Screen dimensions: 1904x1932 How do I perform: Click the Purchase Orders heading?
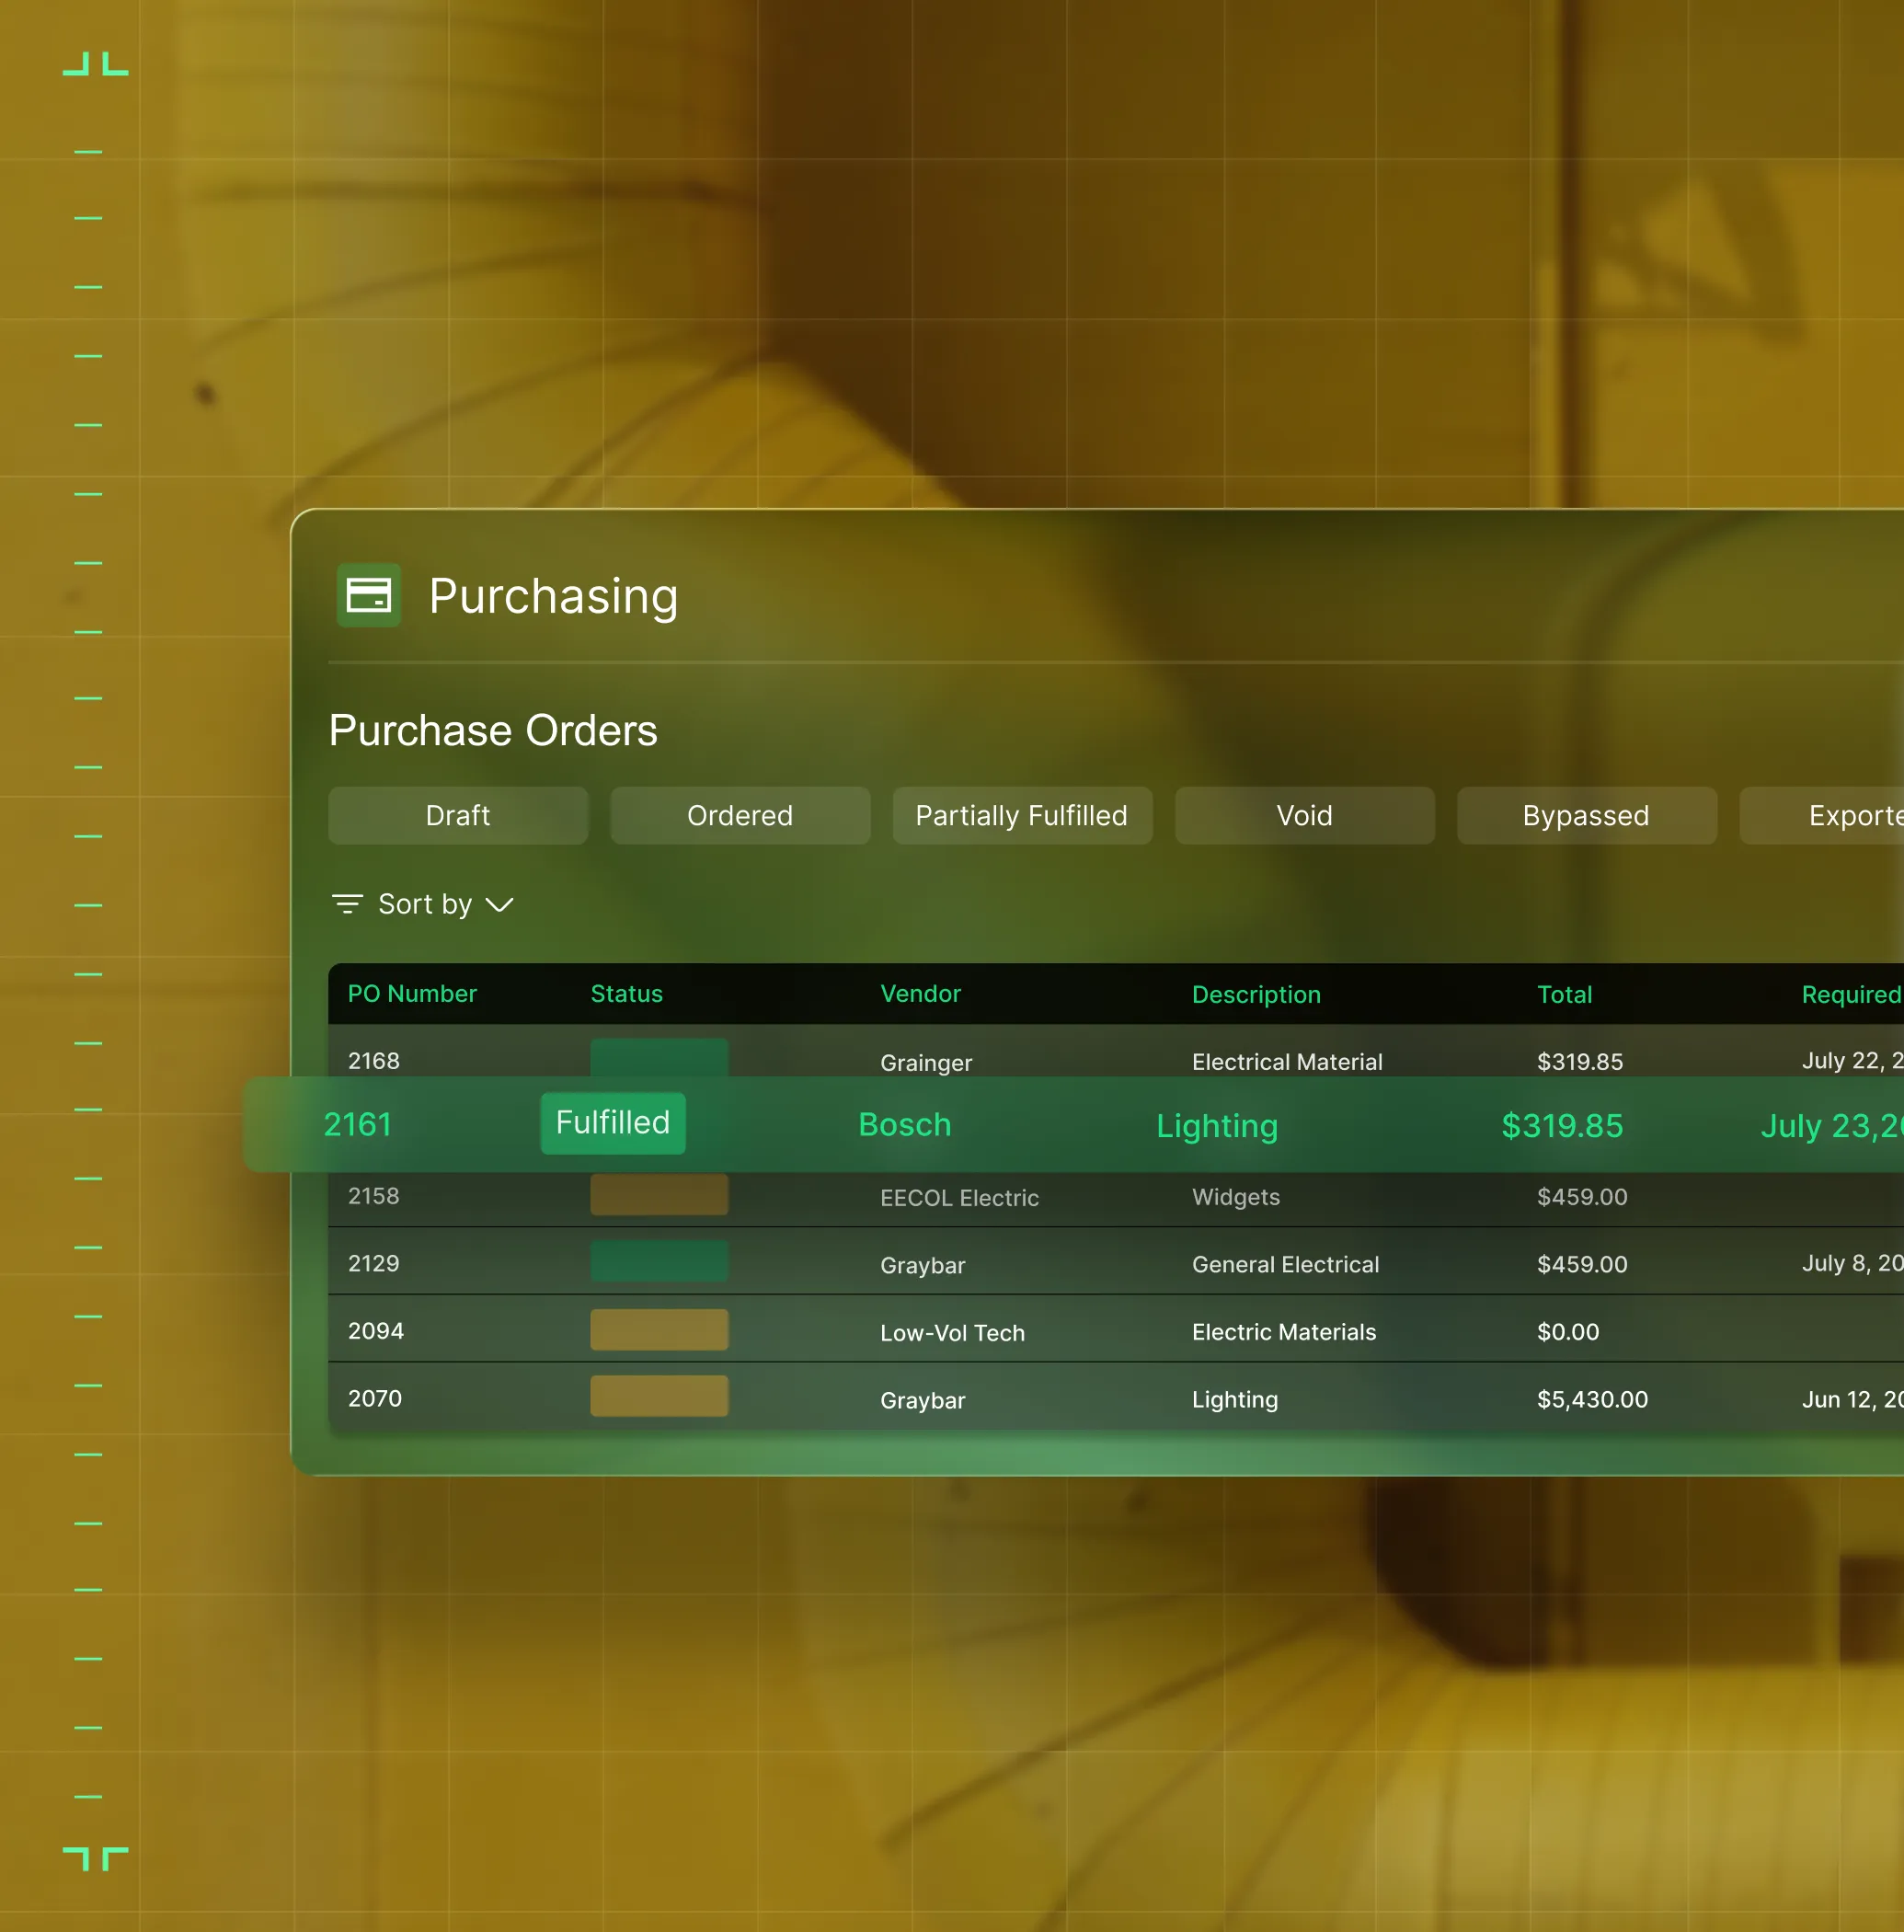click(493, 730)
